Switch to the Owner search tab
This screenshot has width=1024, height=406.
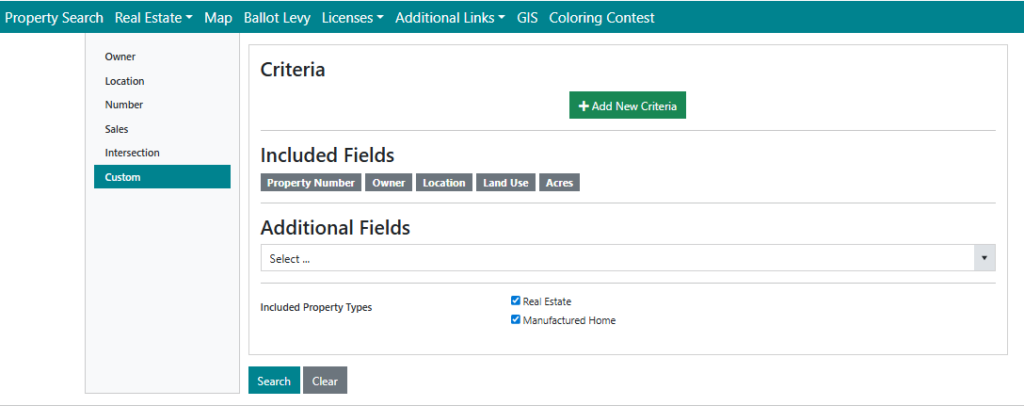pyautogui.click(x=120, y=57)
